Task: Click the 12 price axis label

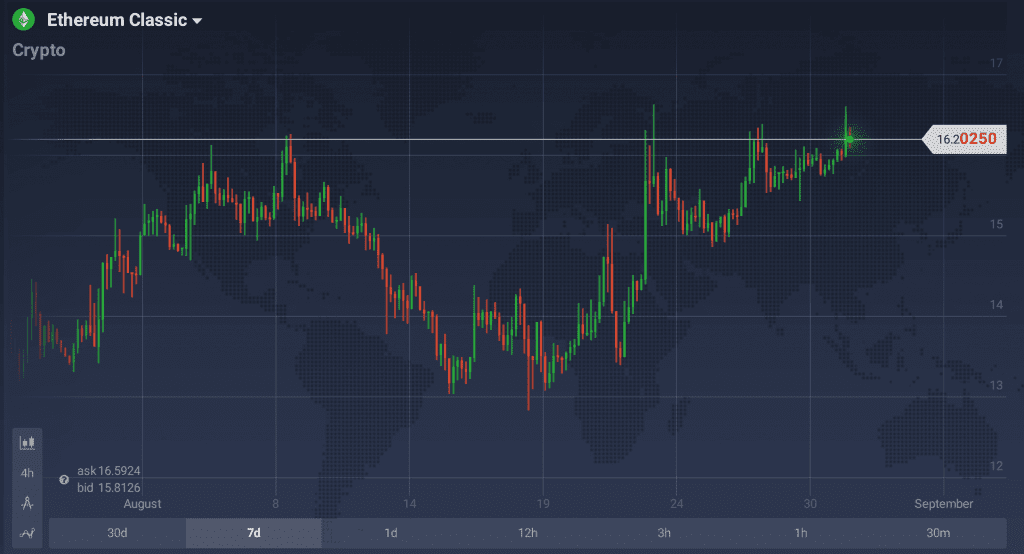Action: (996, 466)
